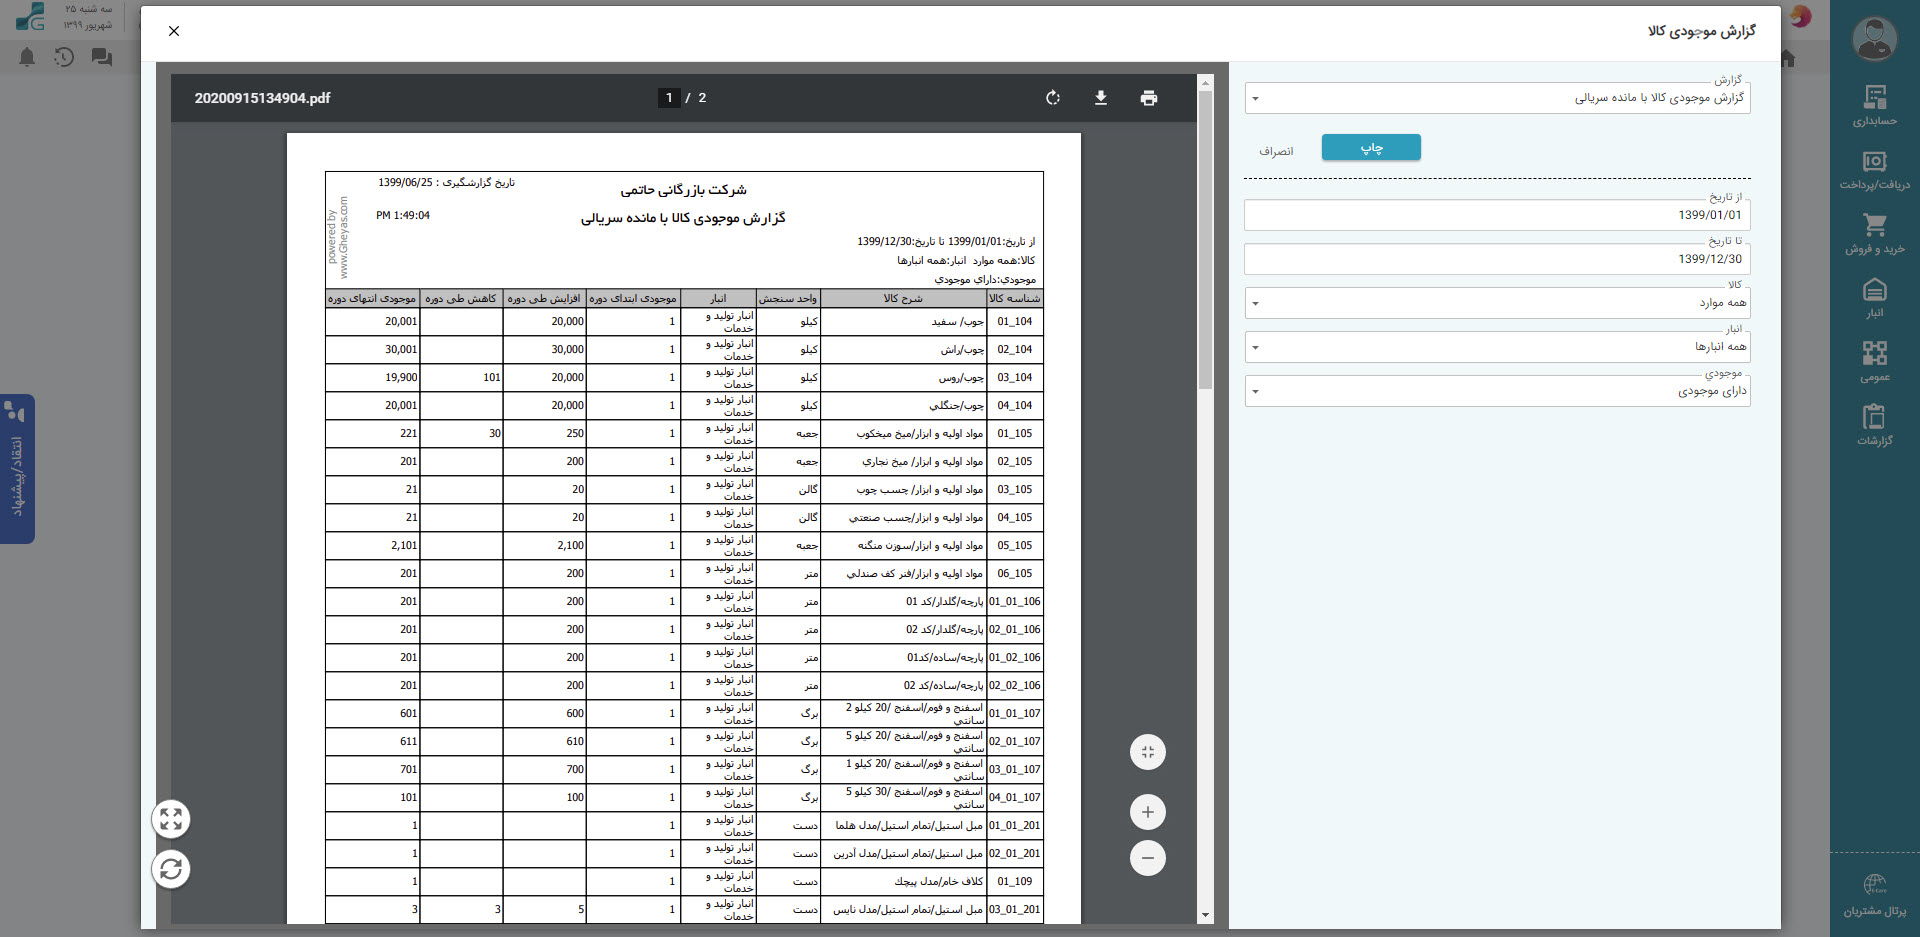This screenshot has height=937, width=1920.
Task: Open history clock icon in top bar
Action: 64,57
